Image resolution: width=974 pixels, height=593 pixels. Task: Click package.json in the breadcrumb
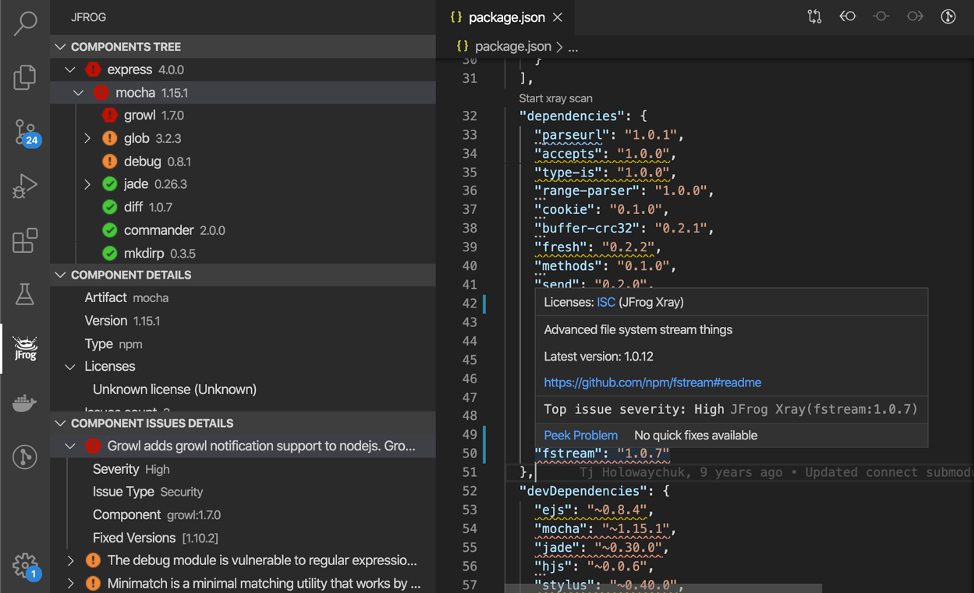pos(513,47)
